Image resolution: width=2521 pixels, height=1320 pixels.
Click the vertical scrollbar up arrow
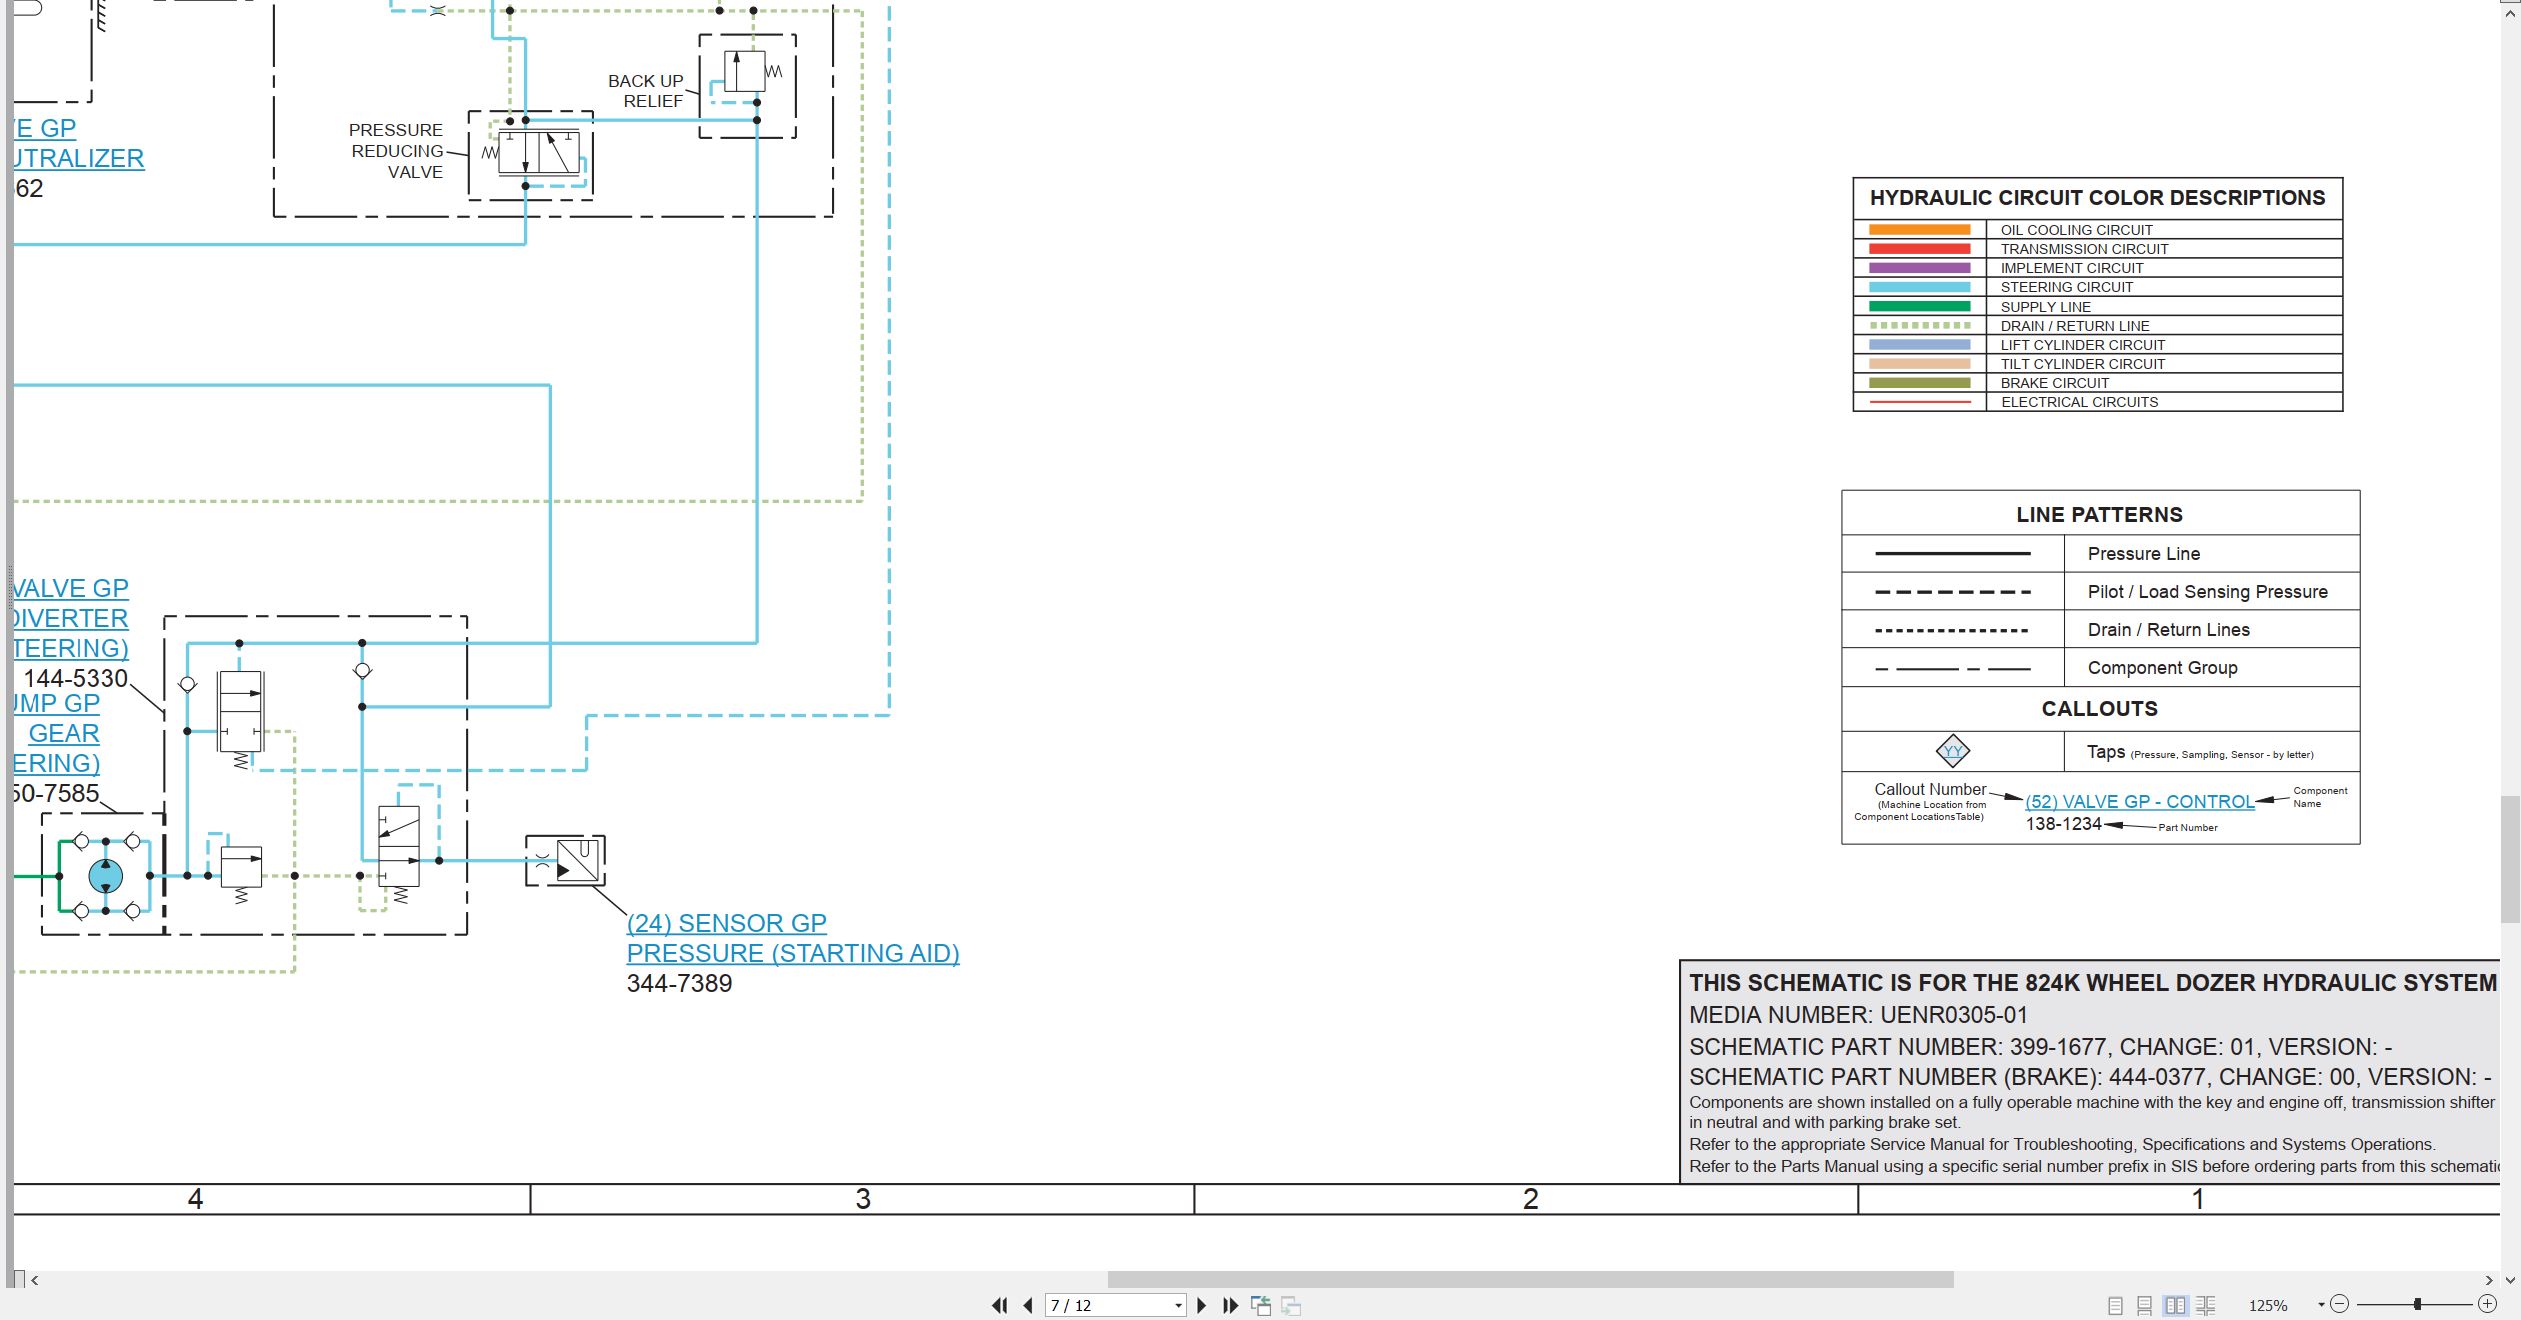[2510, 14]
